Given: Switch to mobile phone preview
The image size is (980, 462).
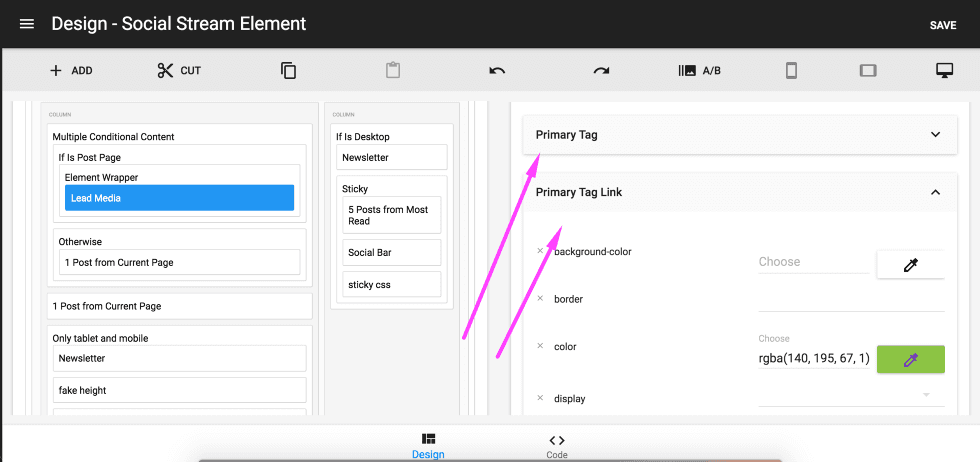Looking at the screenshot, I should pos(791,70).
